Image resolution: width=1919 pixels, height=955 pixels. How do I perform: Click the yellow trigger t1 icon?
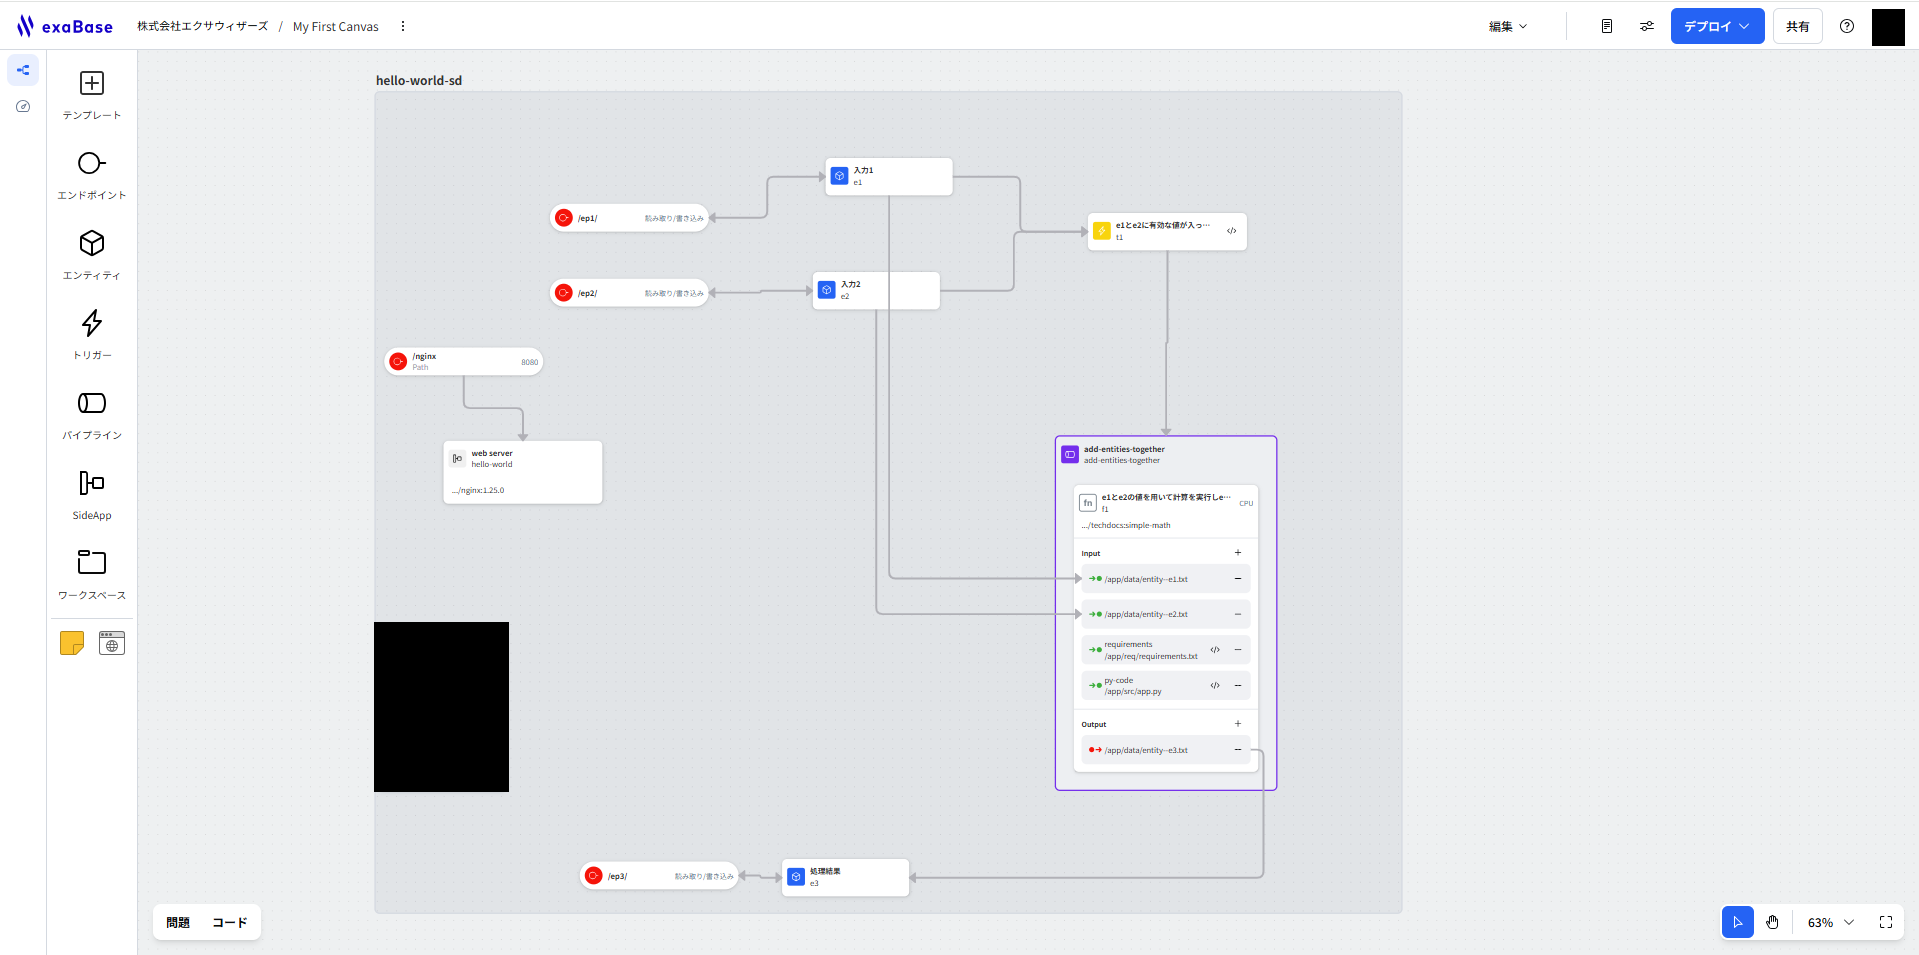click(1102, 231)
